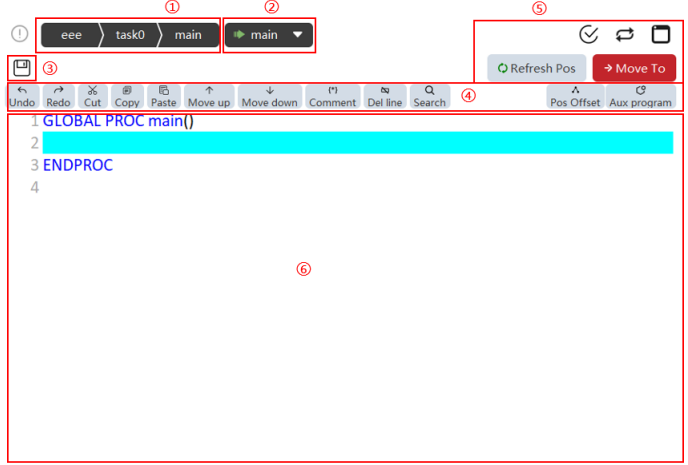Click the GLOBAL PROC main() code line
This screenshot has height=465, width=688.
[118, 121]
